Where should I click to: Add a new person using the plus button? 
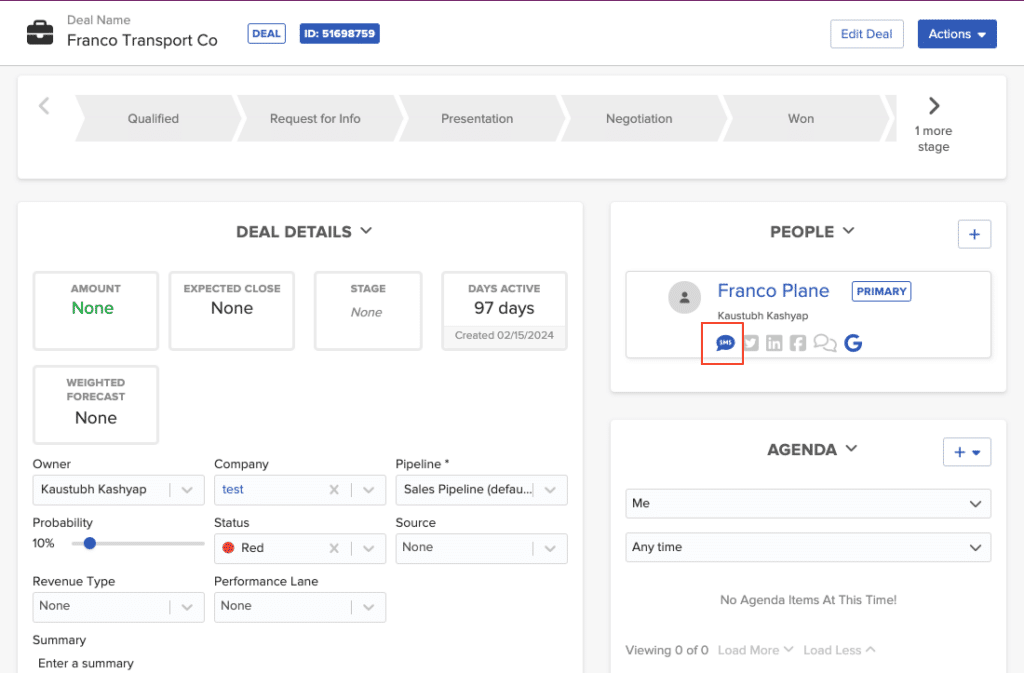(x=974, y=233)
